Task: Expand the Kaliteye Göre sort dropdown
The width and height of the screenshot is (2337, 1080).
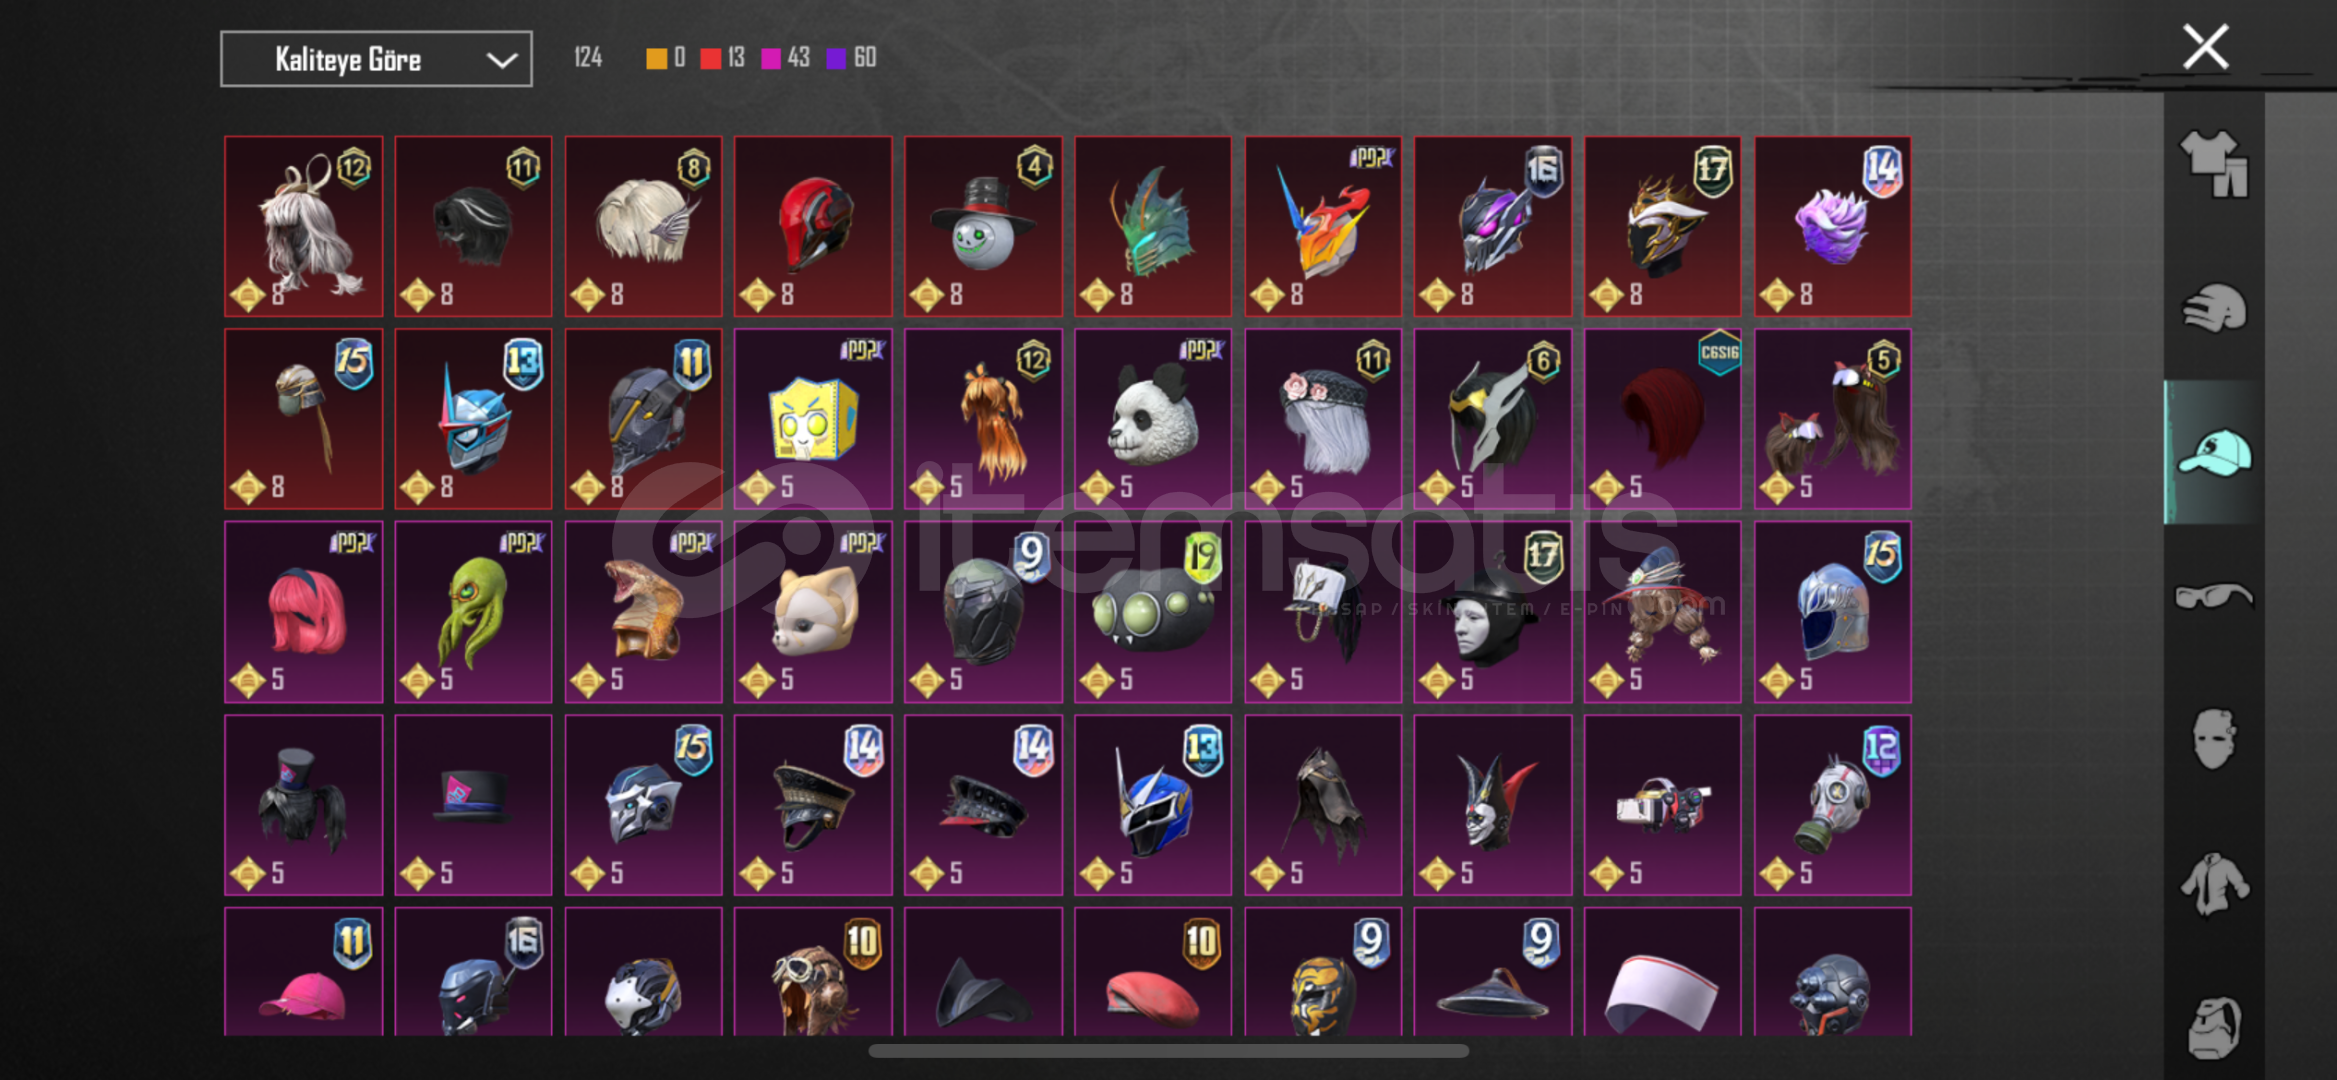Action: coord(376,59)
